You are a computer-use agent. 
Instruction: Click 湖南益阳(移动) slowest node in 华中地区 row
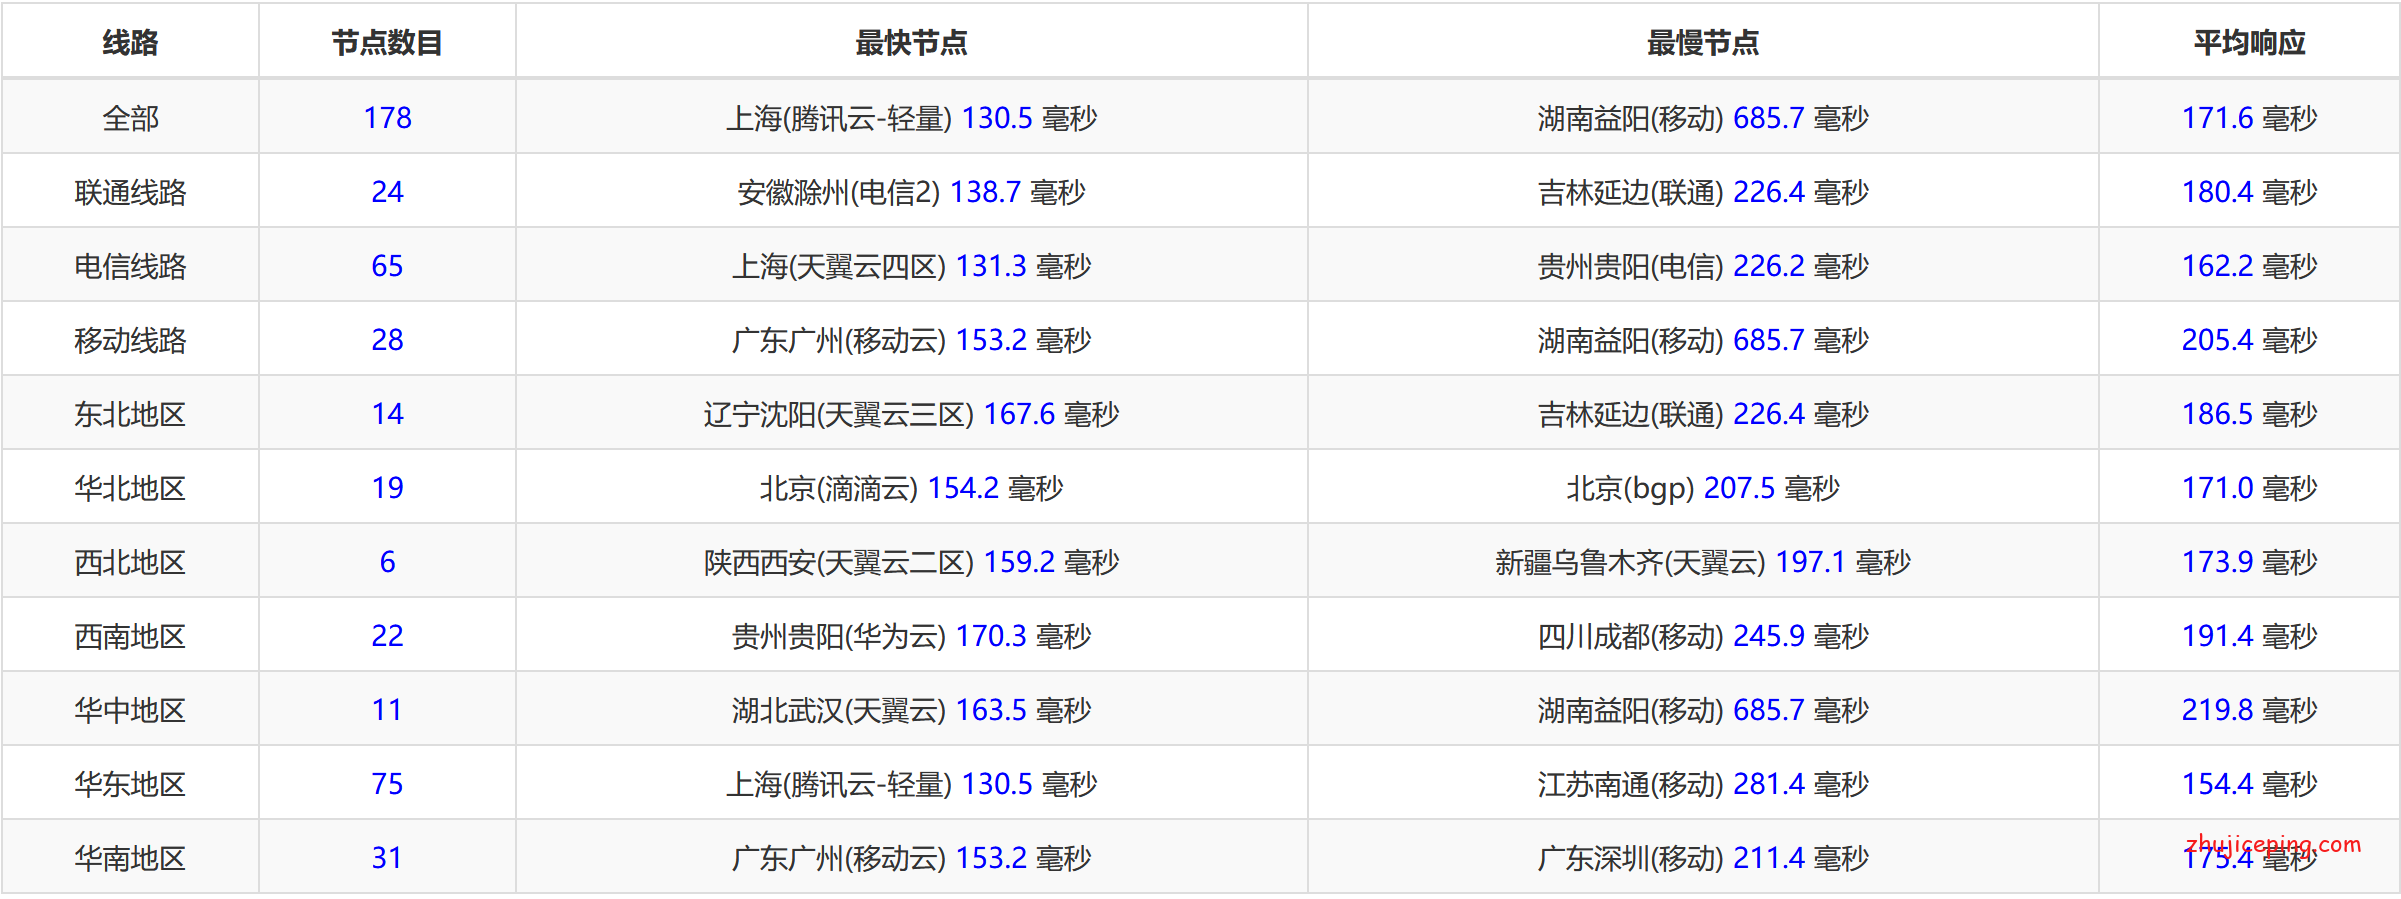(x=1703, y=710)
